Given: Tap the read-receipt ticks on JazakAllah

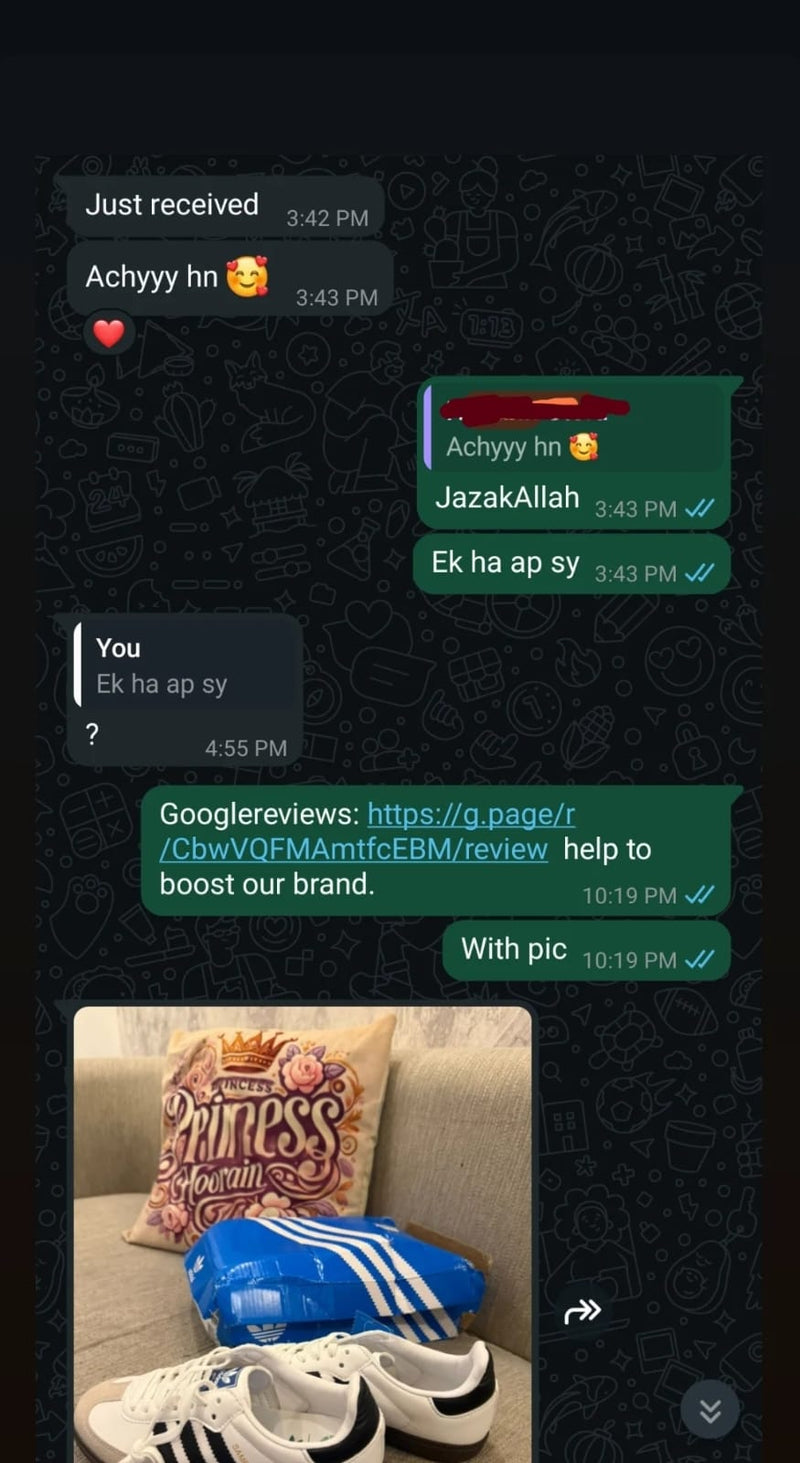Looking at the screenshot, I should 699,509.
